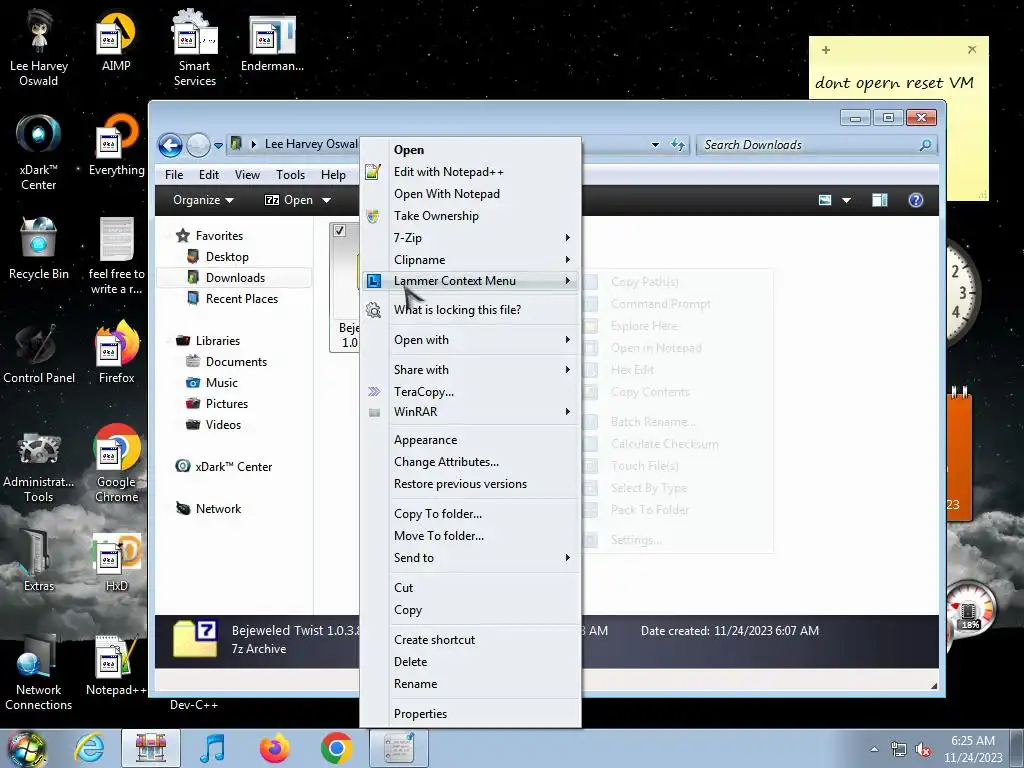1024x768 pixels.
Task: Expand the Send to submenu
Action: [470, 558]
